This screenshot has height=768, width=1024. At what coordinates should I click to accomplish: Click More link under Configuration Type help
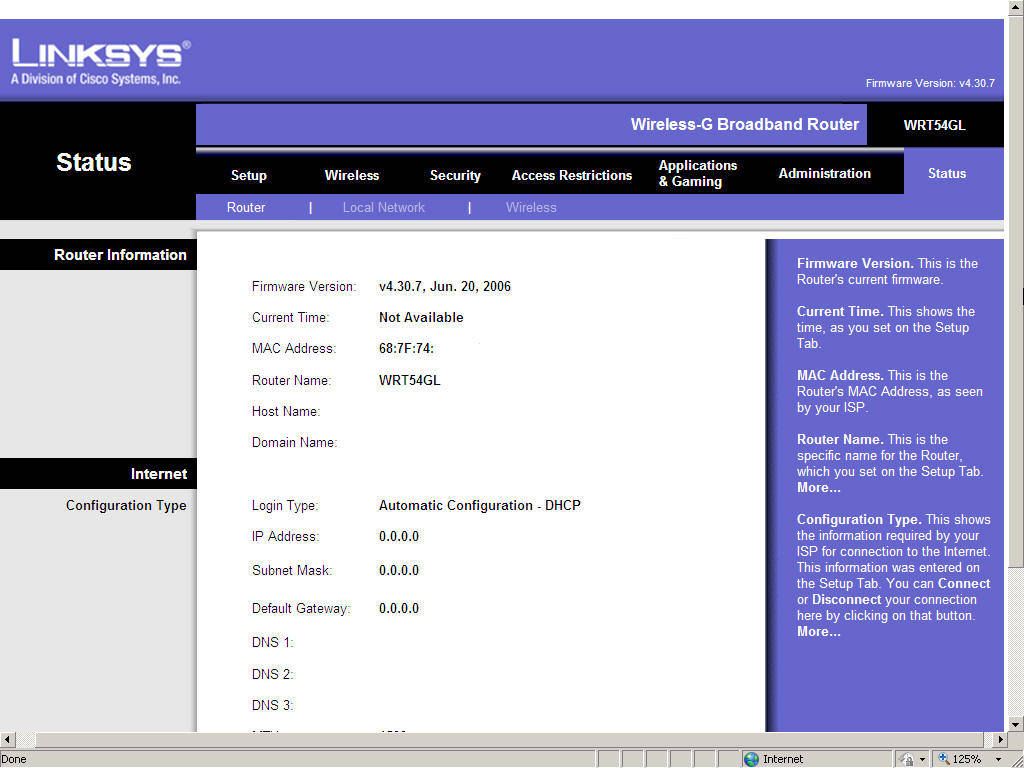coord(818,632)
